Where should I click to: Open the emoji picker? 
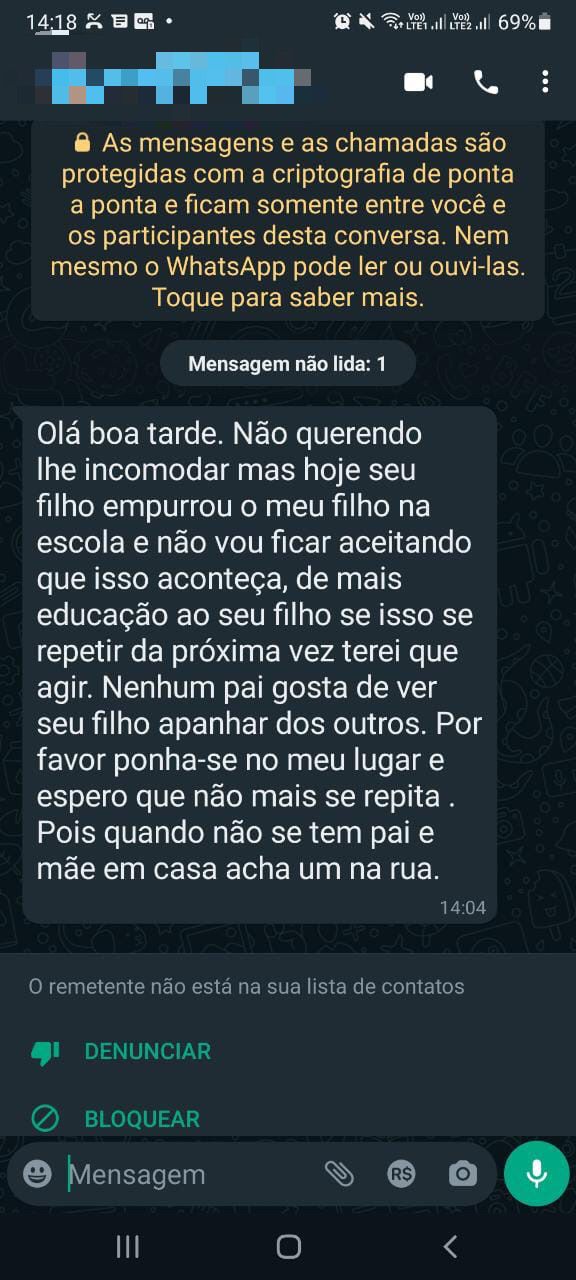[37, 1174]
